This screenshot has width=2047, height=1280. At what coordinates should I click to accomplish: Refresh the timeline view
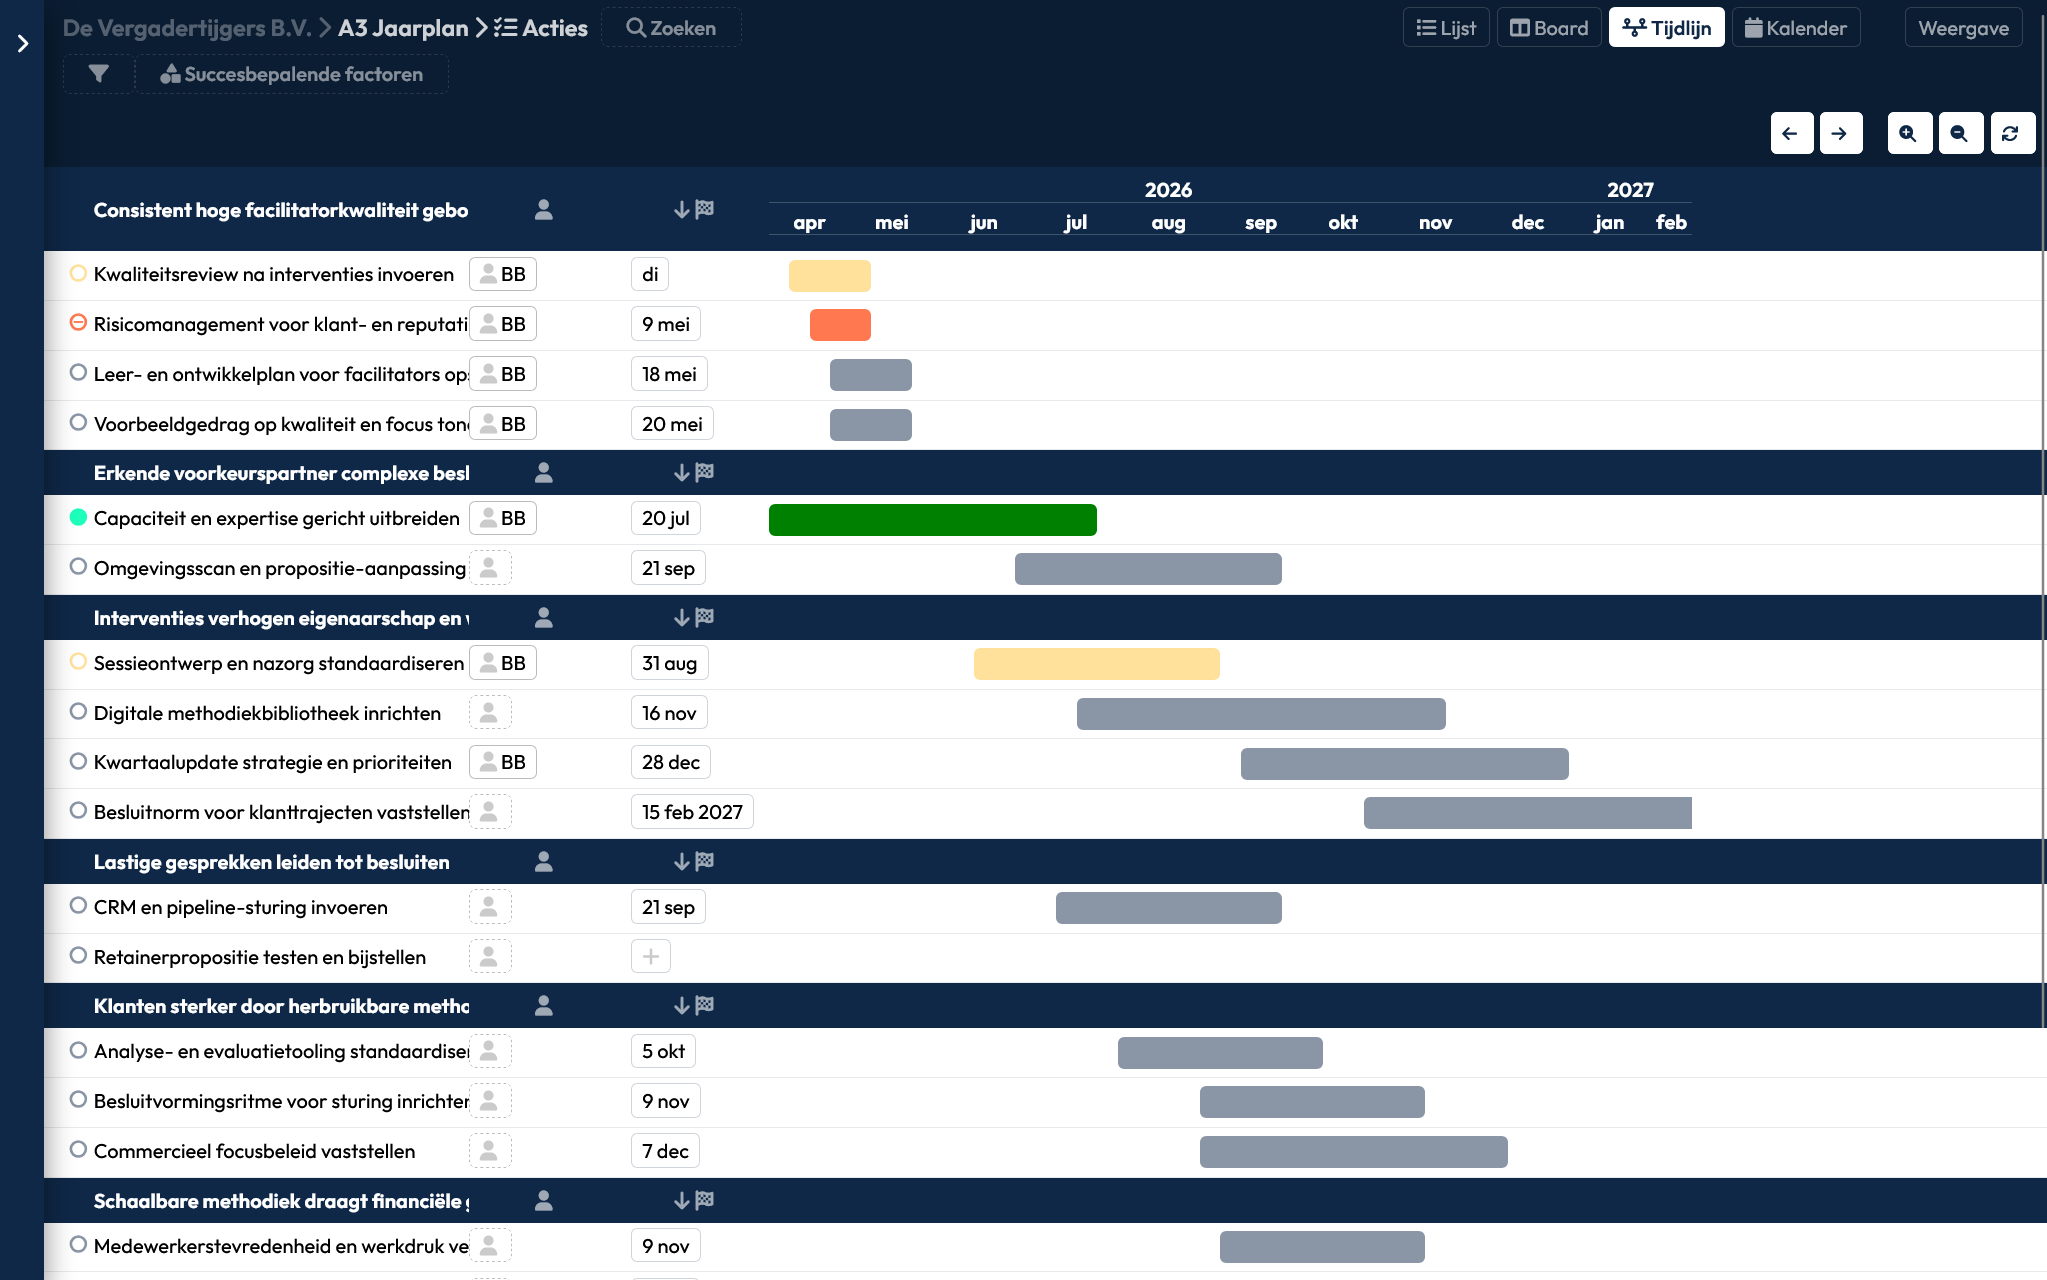(2011, 133)
